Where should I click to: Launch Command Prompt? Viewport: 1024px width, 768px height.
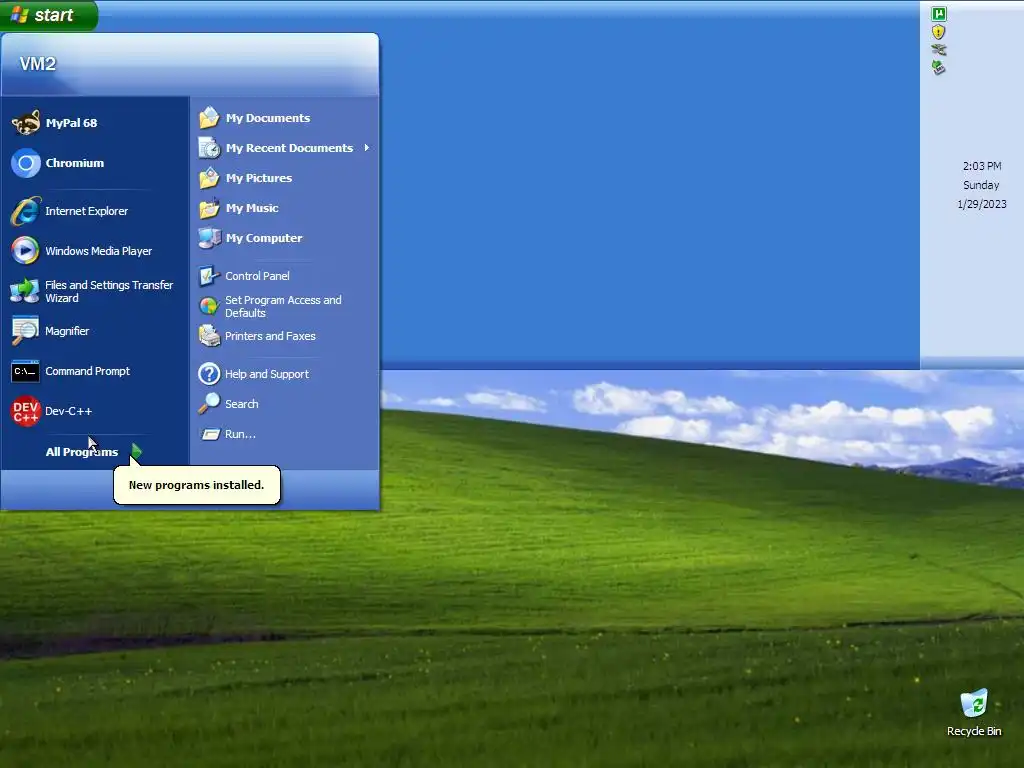coord(95,371)
